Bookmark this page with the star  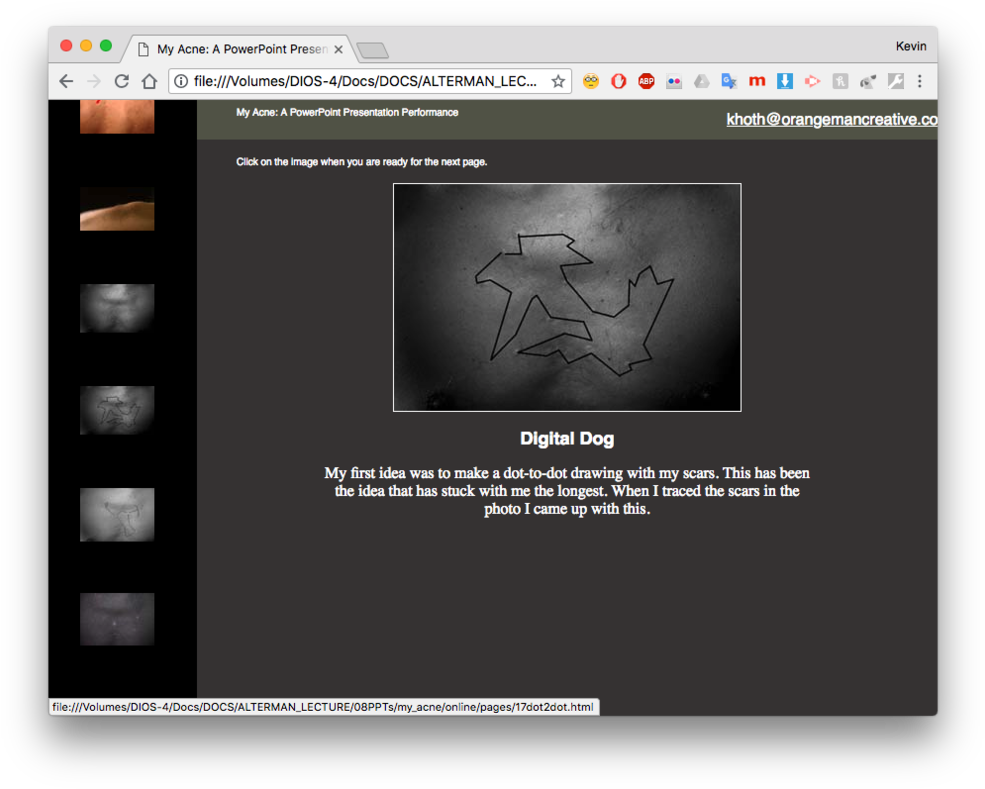click(x=558, y=82)
